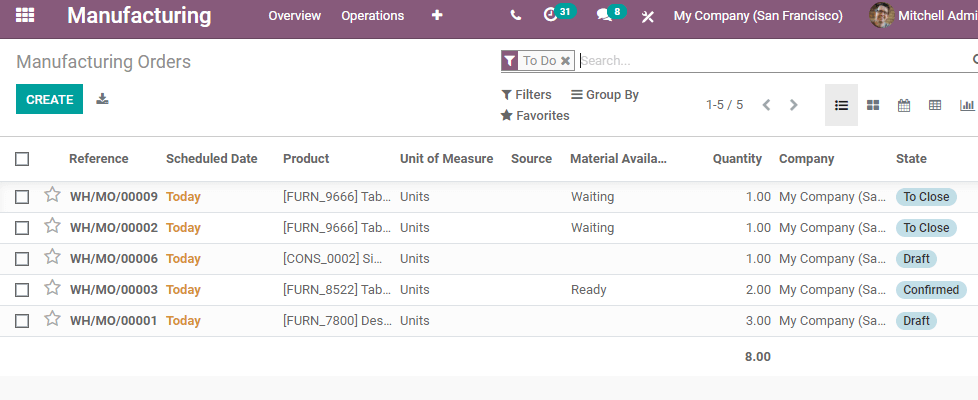Switch to kanban view
978x400 pixels.
click(873, 105)
